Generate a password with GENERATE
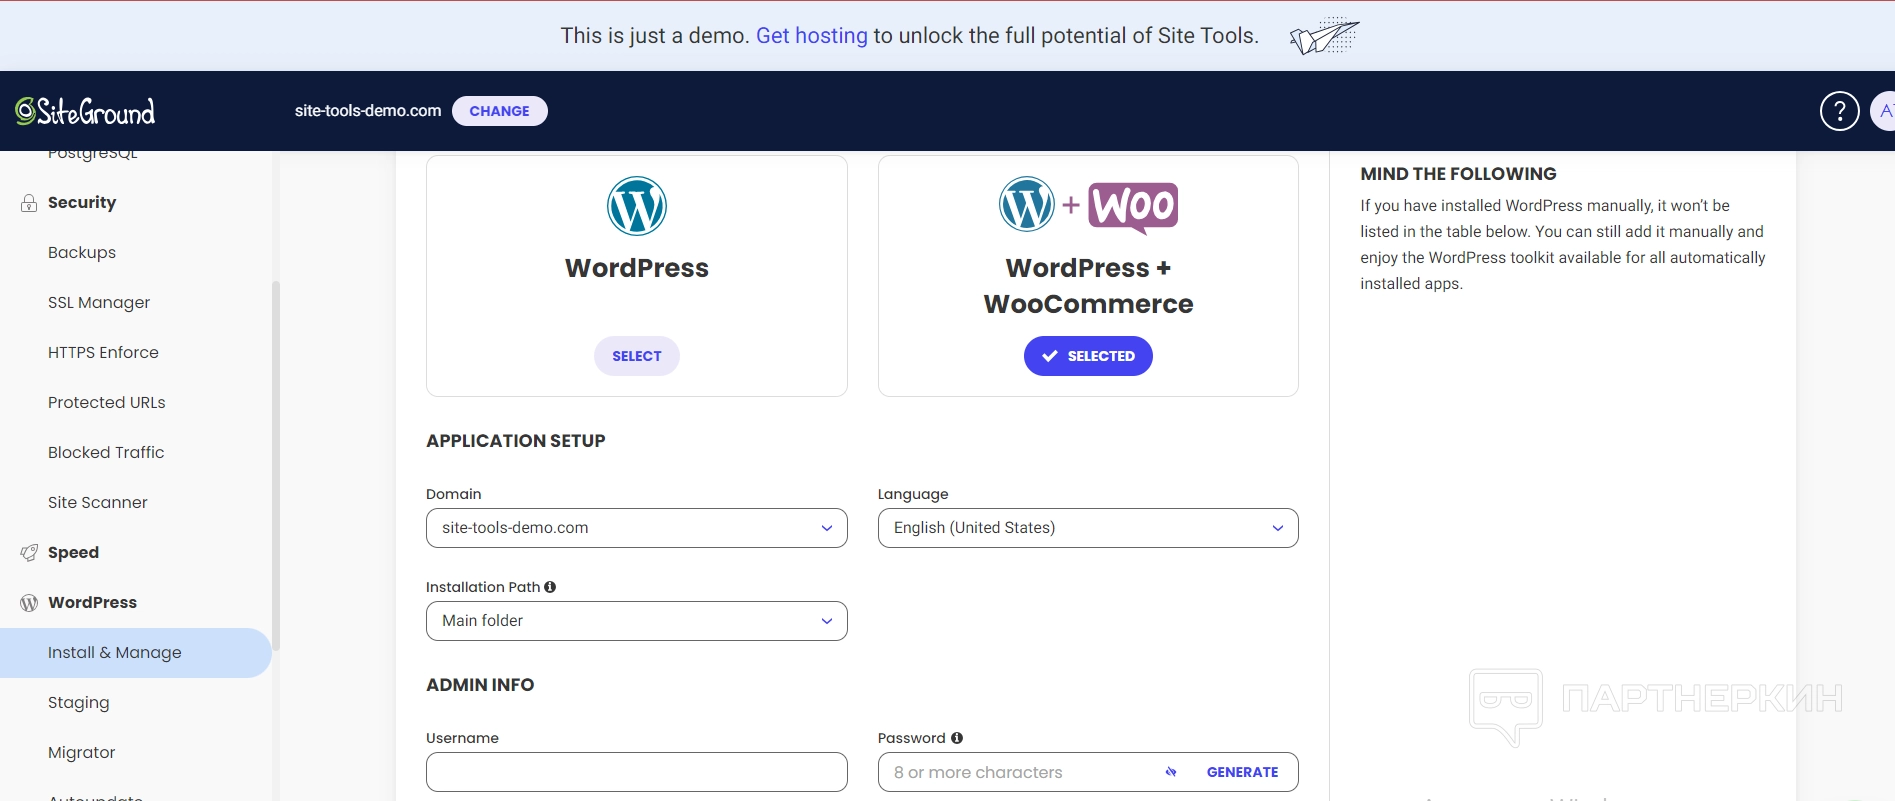 pos(1242,772)
